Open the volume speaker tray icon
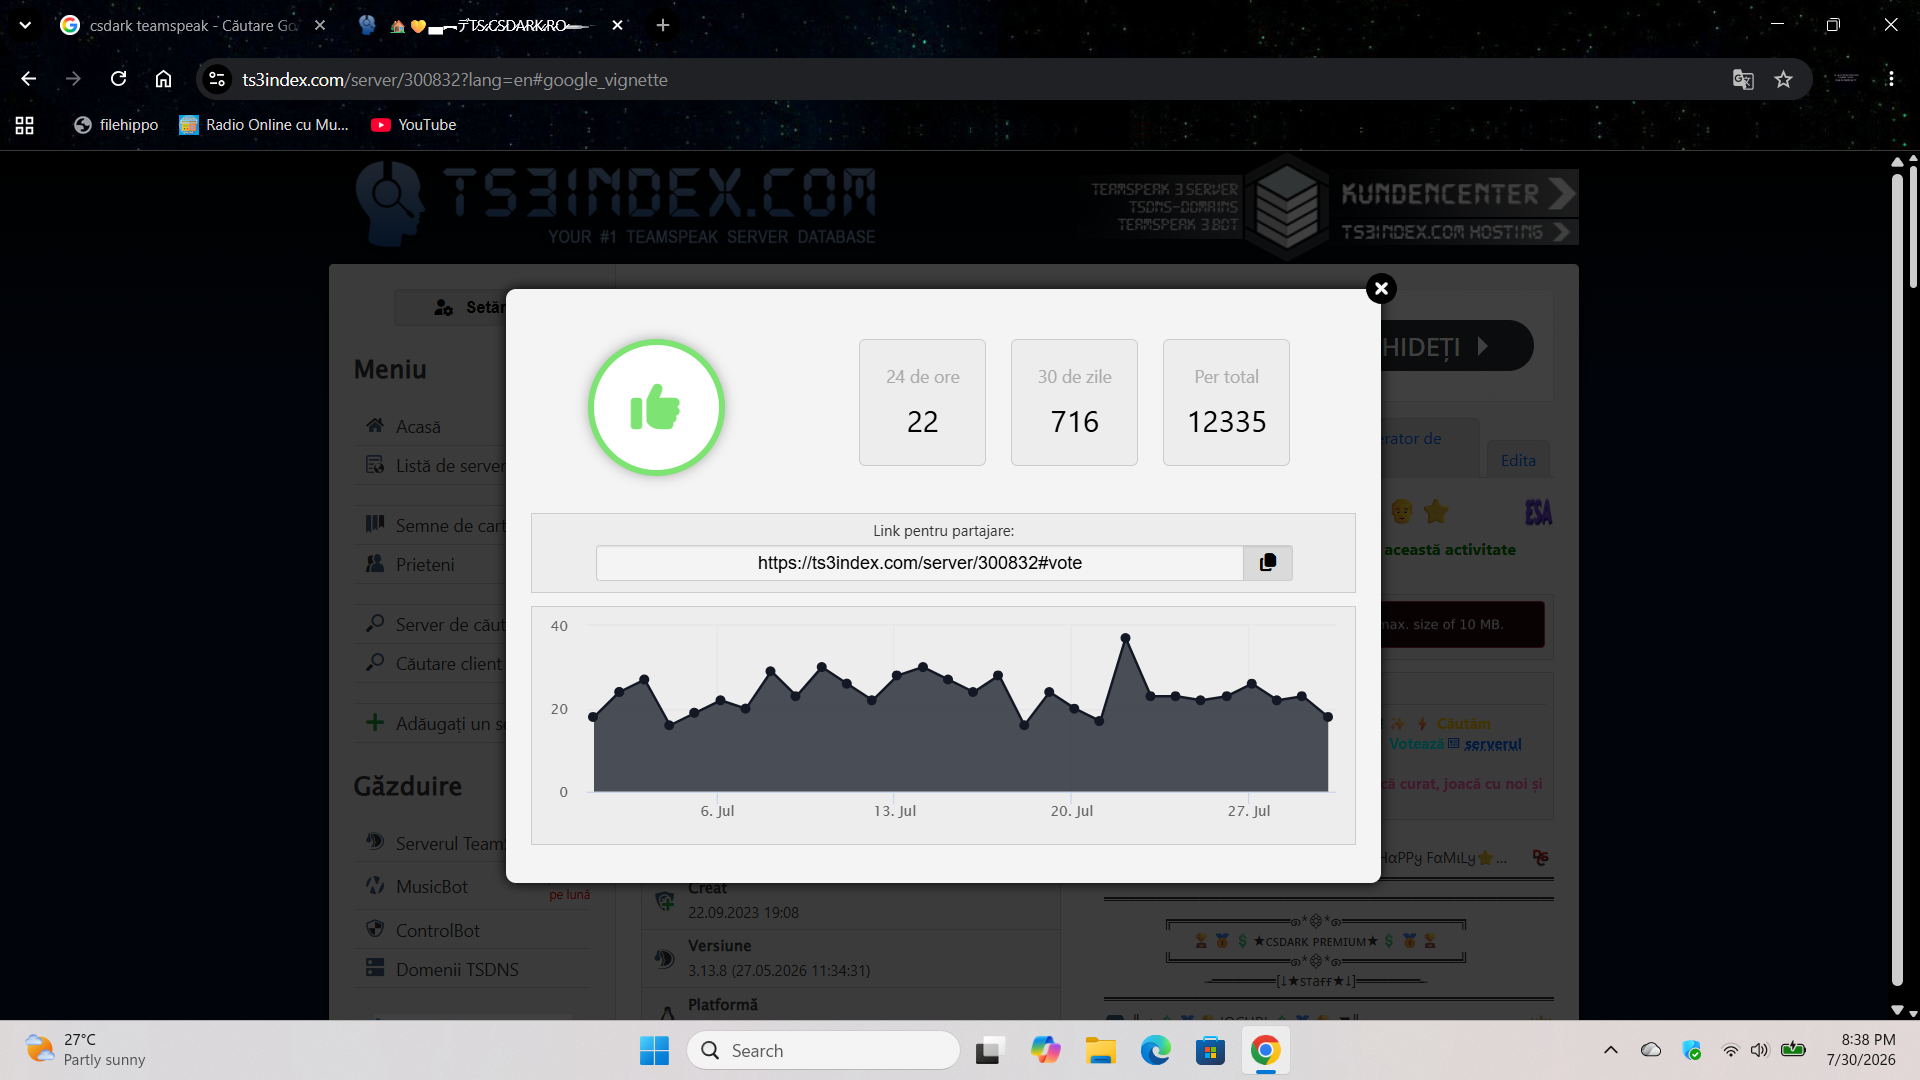The height and width of the screenshot is (1080, 1920). pyautogui.click(x=1760, y=1050)
